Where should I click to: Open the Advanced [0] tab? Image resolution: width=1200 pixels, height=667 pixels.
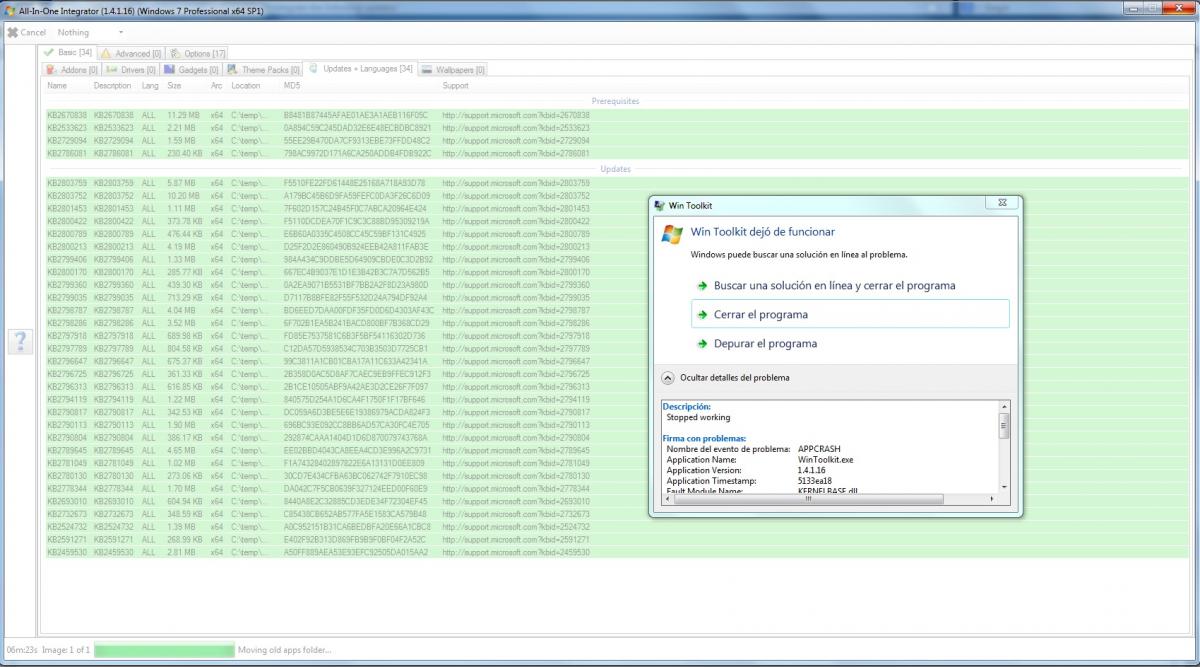pos(131,53)
